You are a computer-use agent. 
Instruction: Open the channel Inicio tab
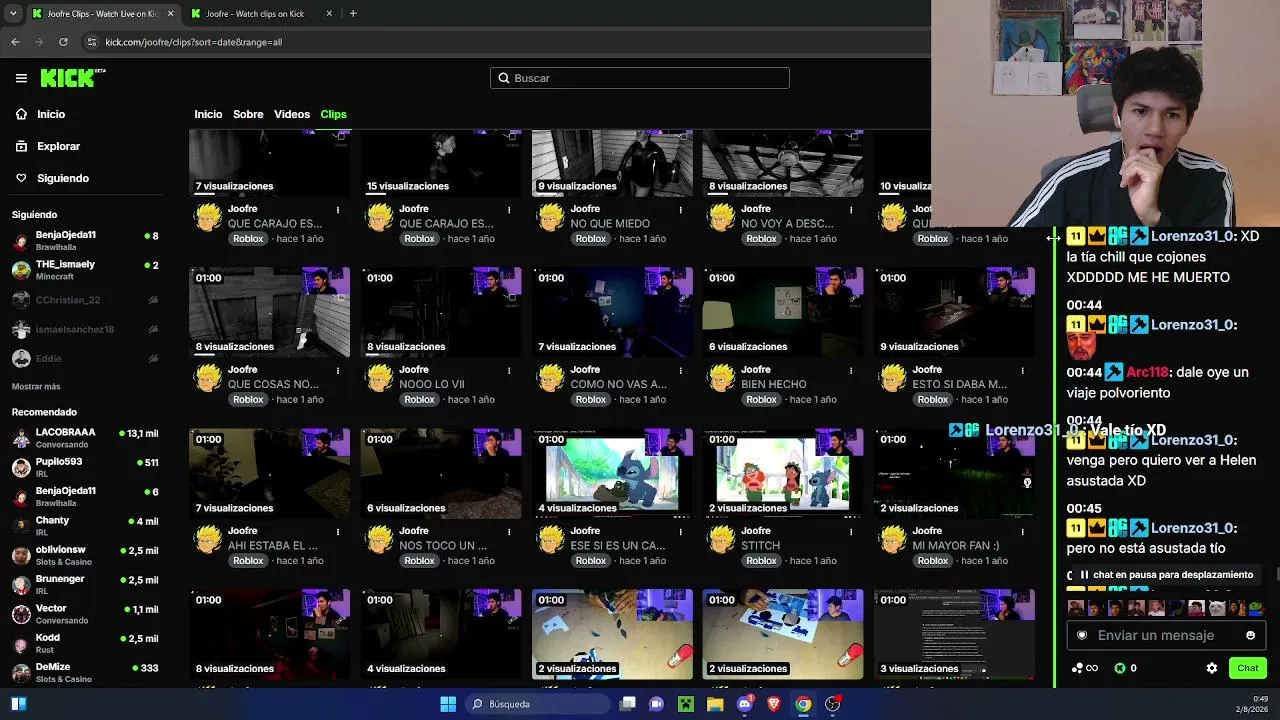click(x=208, y=114)
